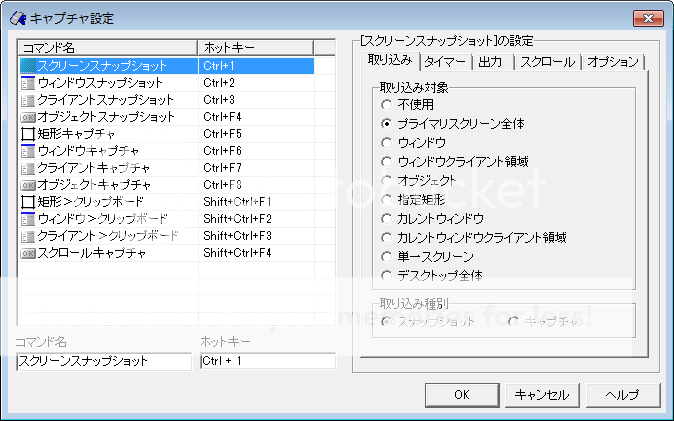Image resolution: width=674 pixels, height=421 pixels.
Task: Select the オブジェクトキャプチャ command name
Action: [x=94, y=185]
